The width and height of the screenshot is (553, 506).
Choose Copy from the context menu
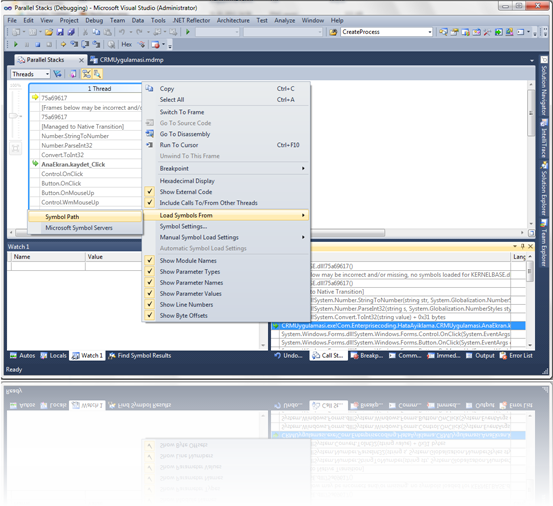click(x=226, y=89)
